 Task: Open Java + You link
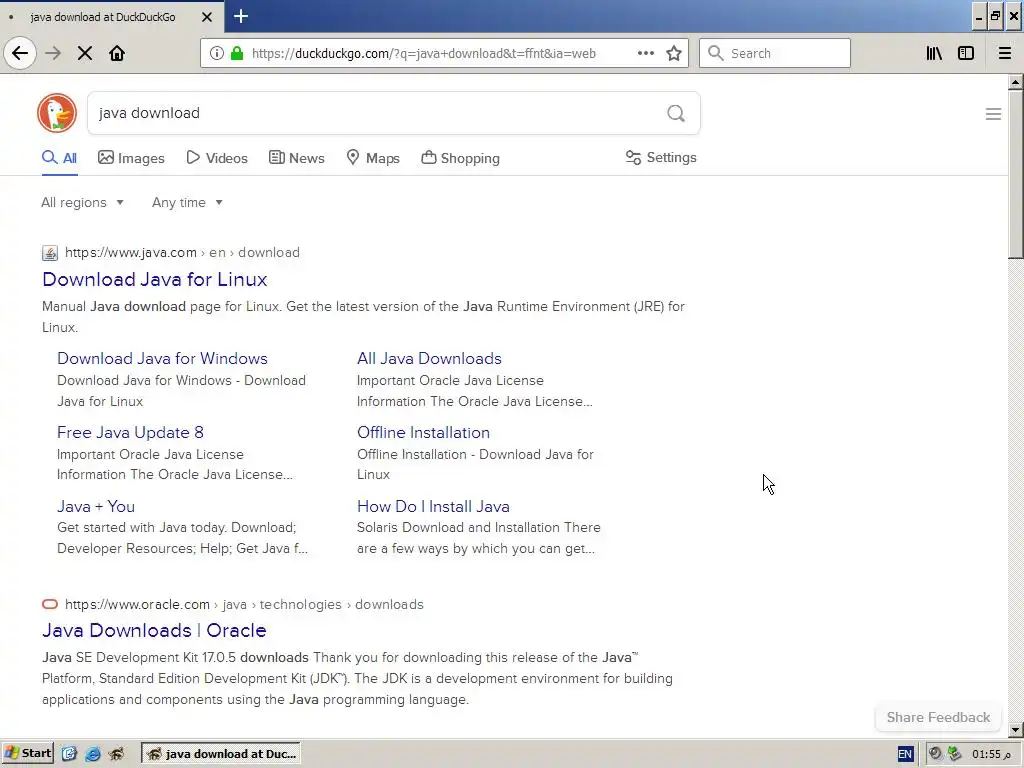click(96, 506)
